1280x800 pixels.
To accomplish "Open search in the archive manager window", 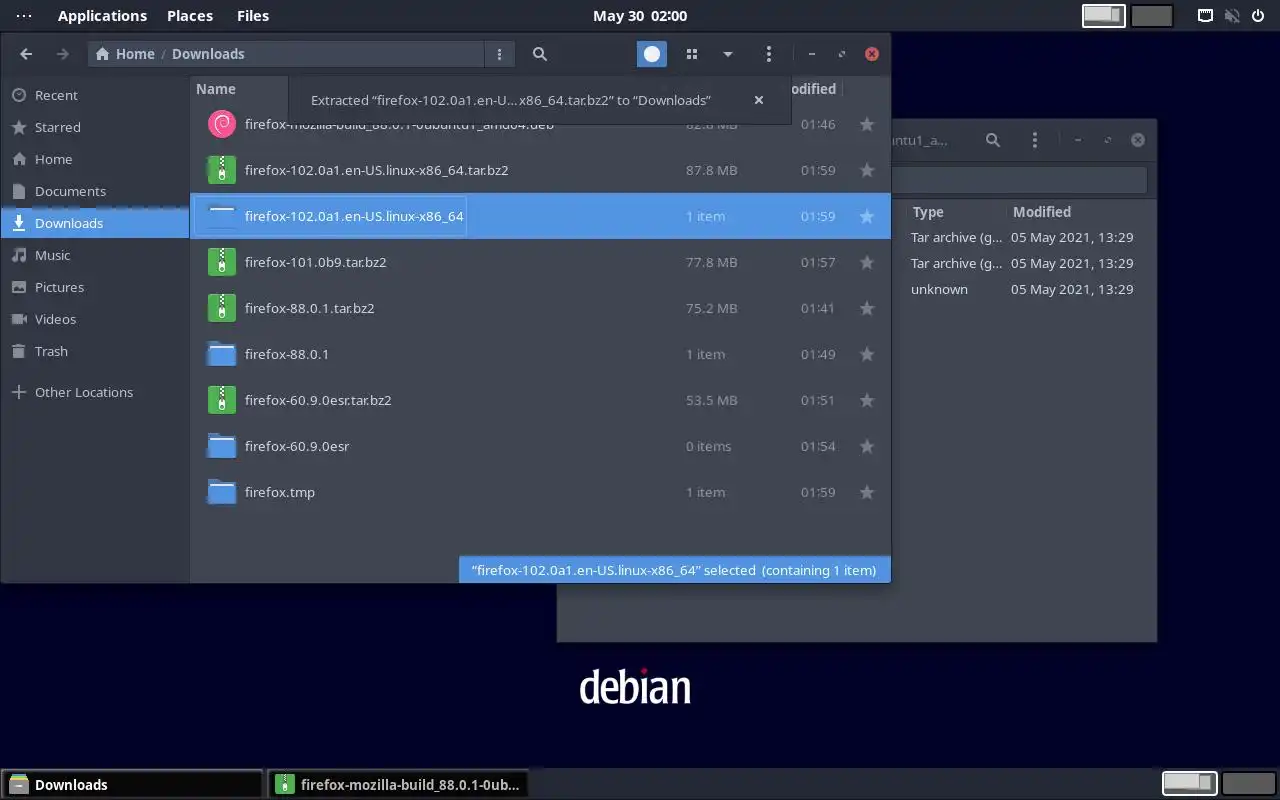I will [x=993, y=140].
